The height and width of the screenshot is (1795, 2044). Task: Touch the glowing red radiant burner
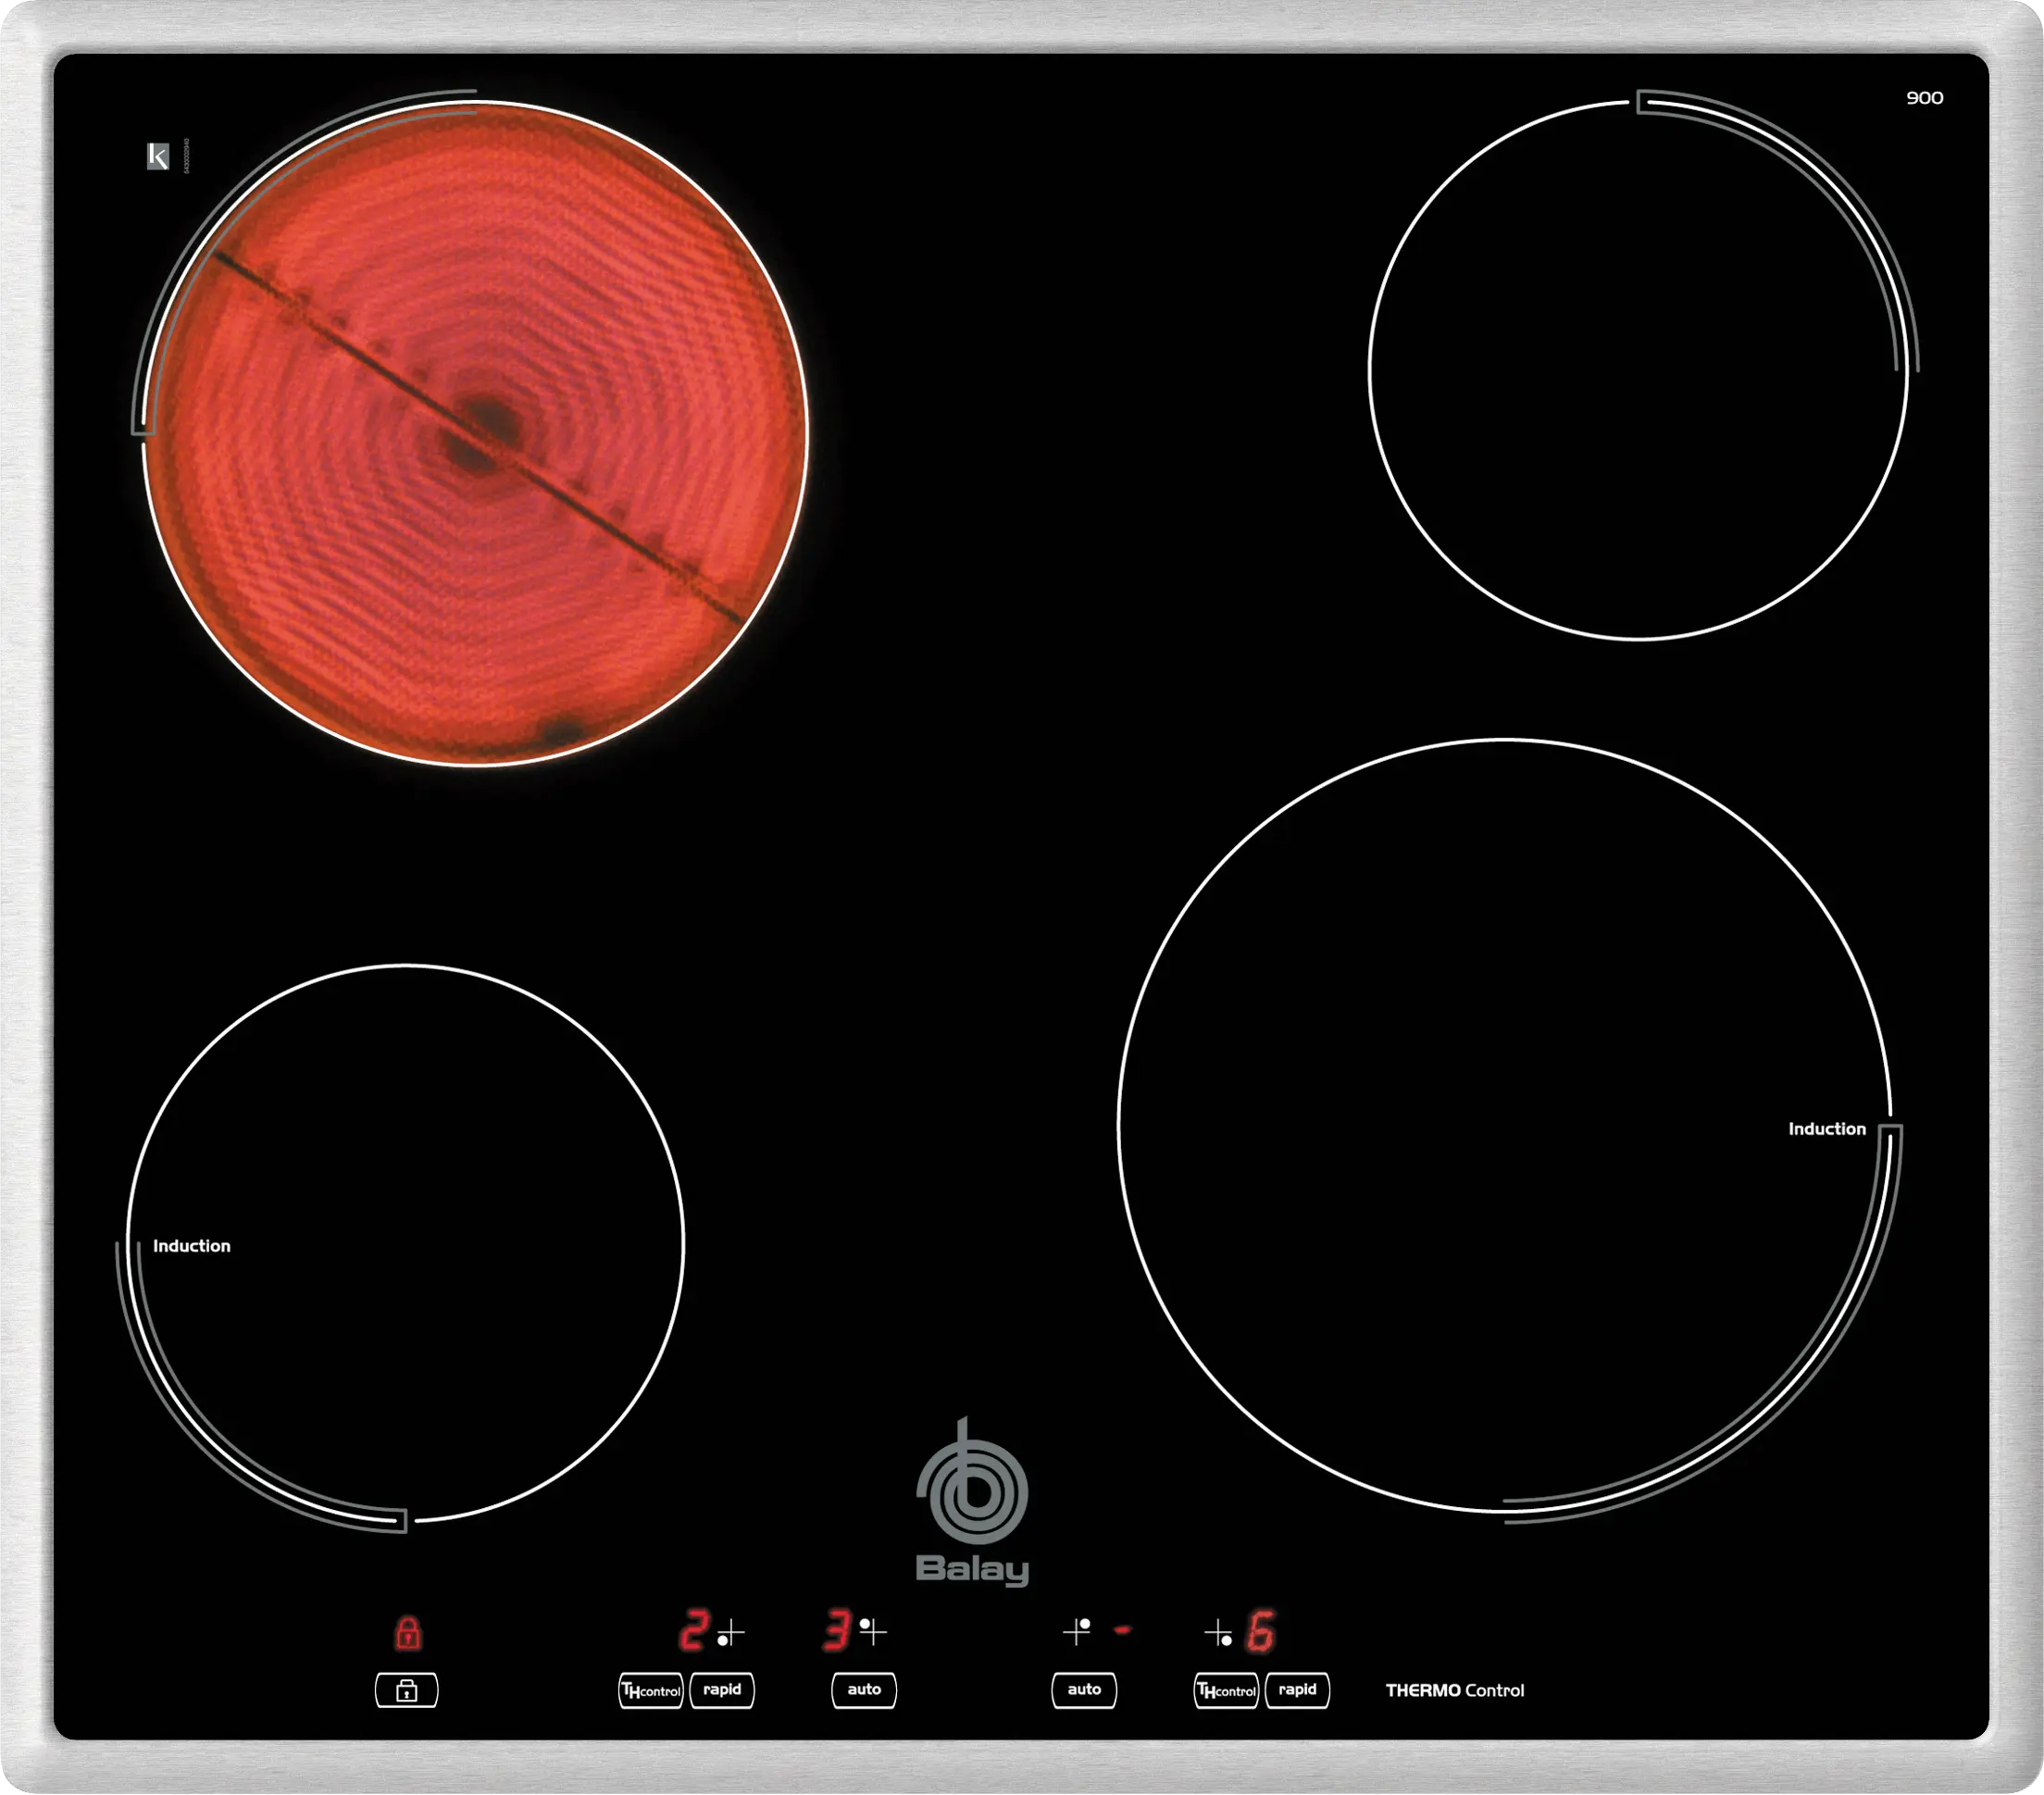tap(476, 434)
